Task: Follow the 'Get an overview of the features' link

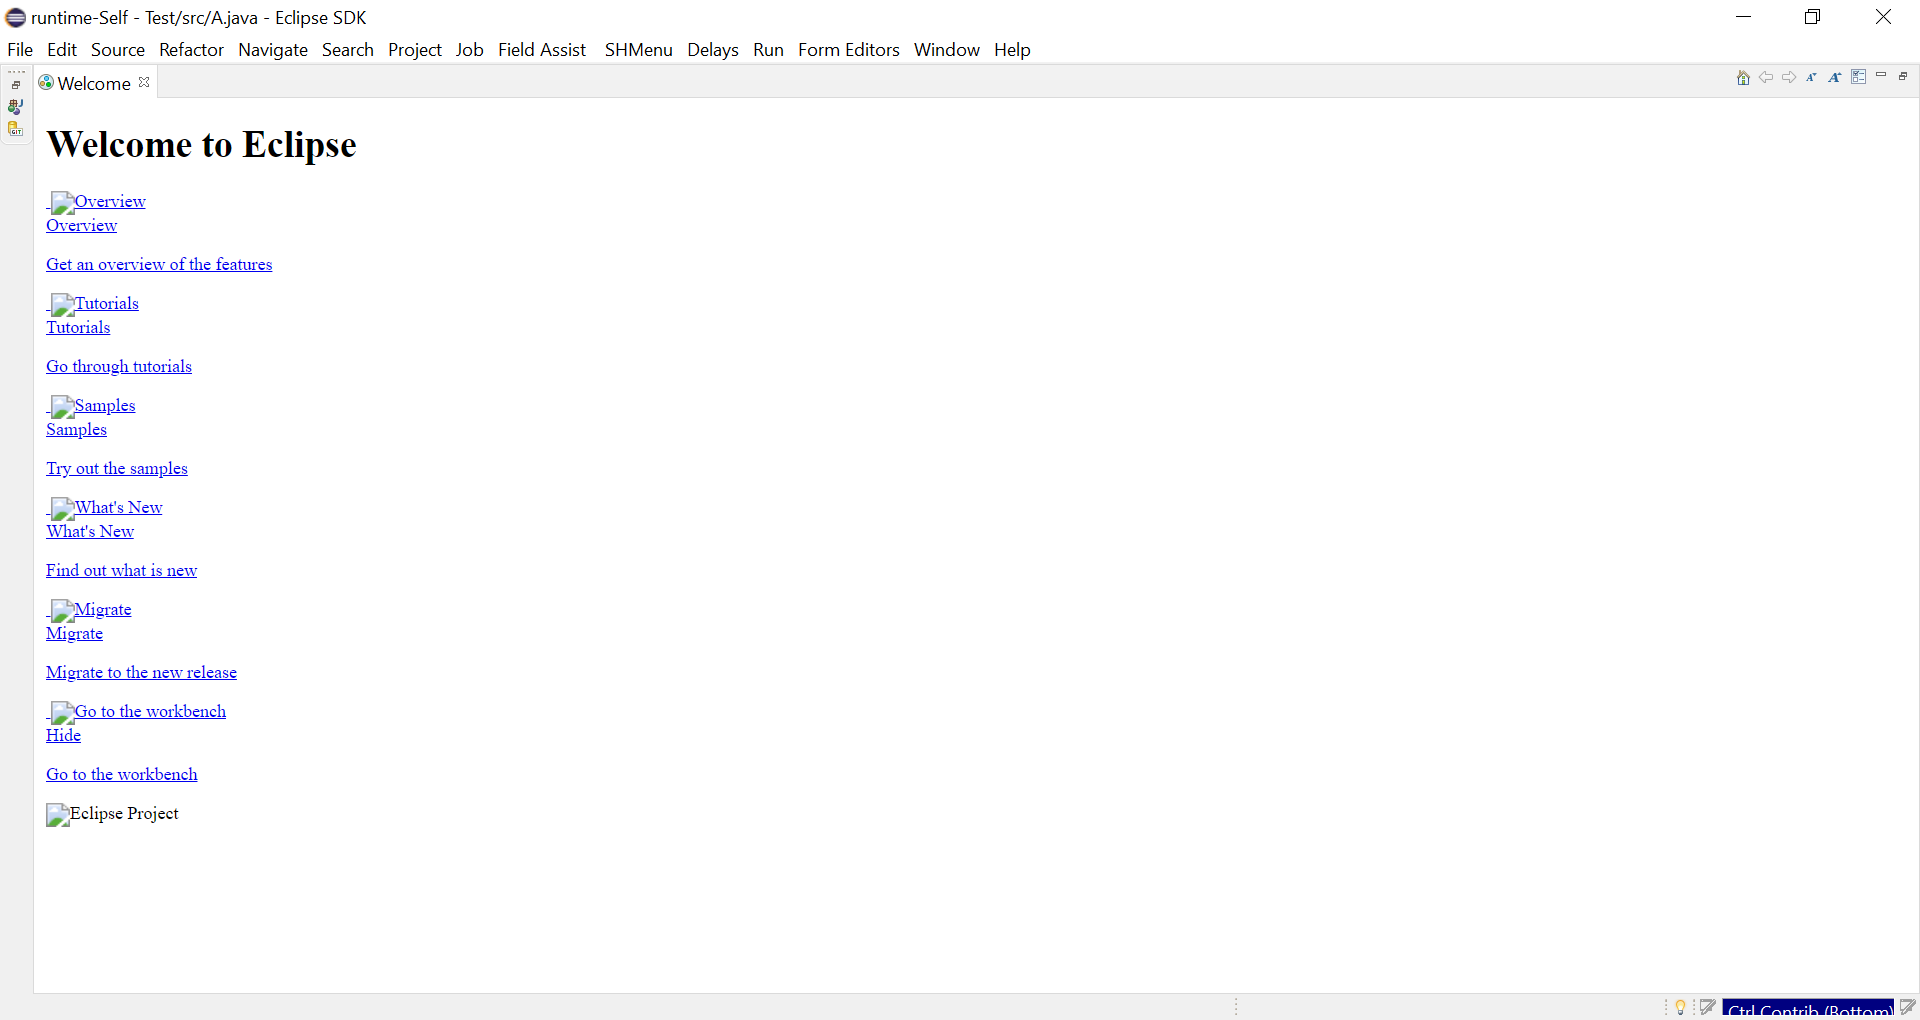Action: click(159, 264)
